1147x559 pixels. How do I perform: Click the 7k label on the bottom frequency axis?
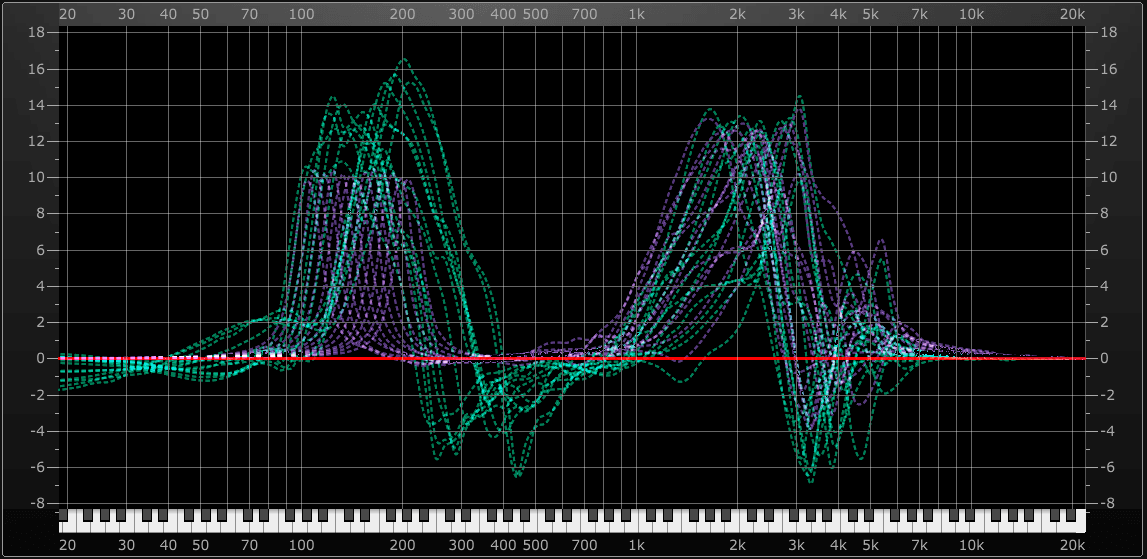click(920, 545)
